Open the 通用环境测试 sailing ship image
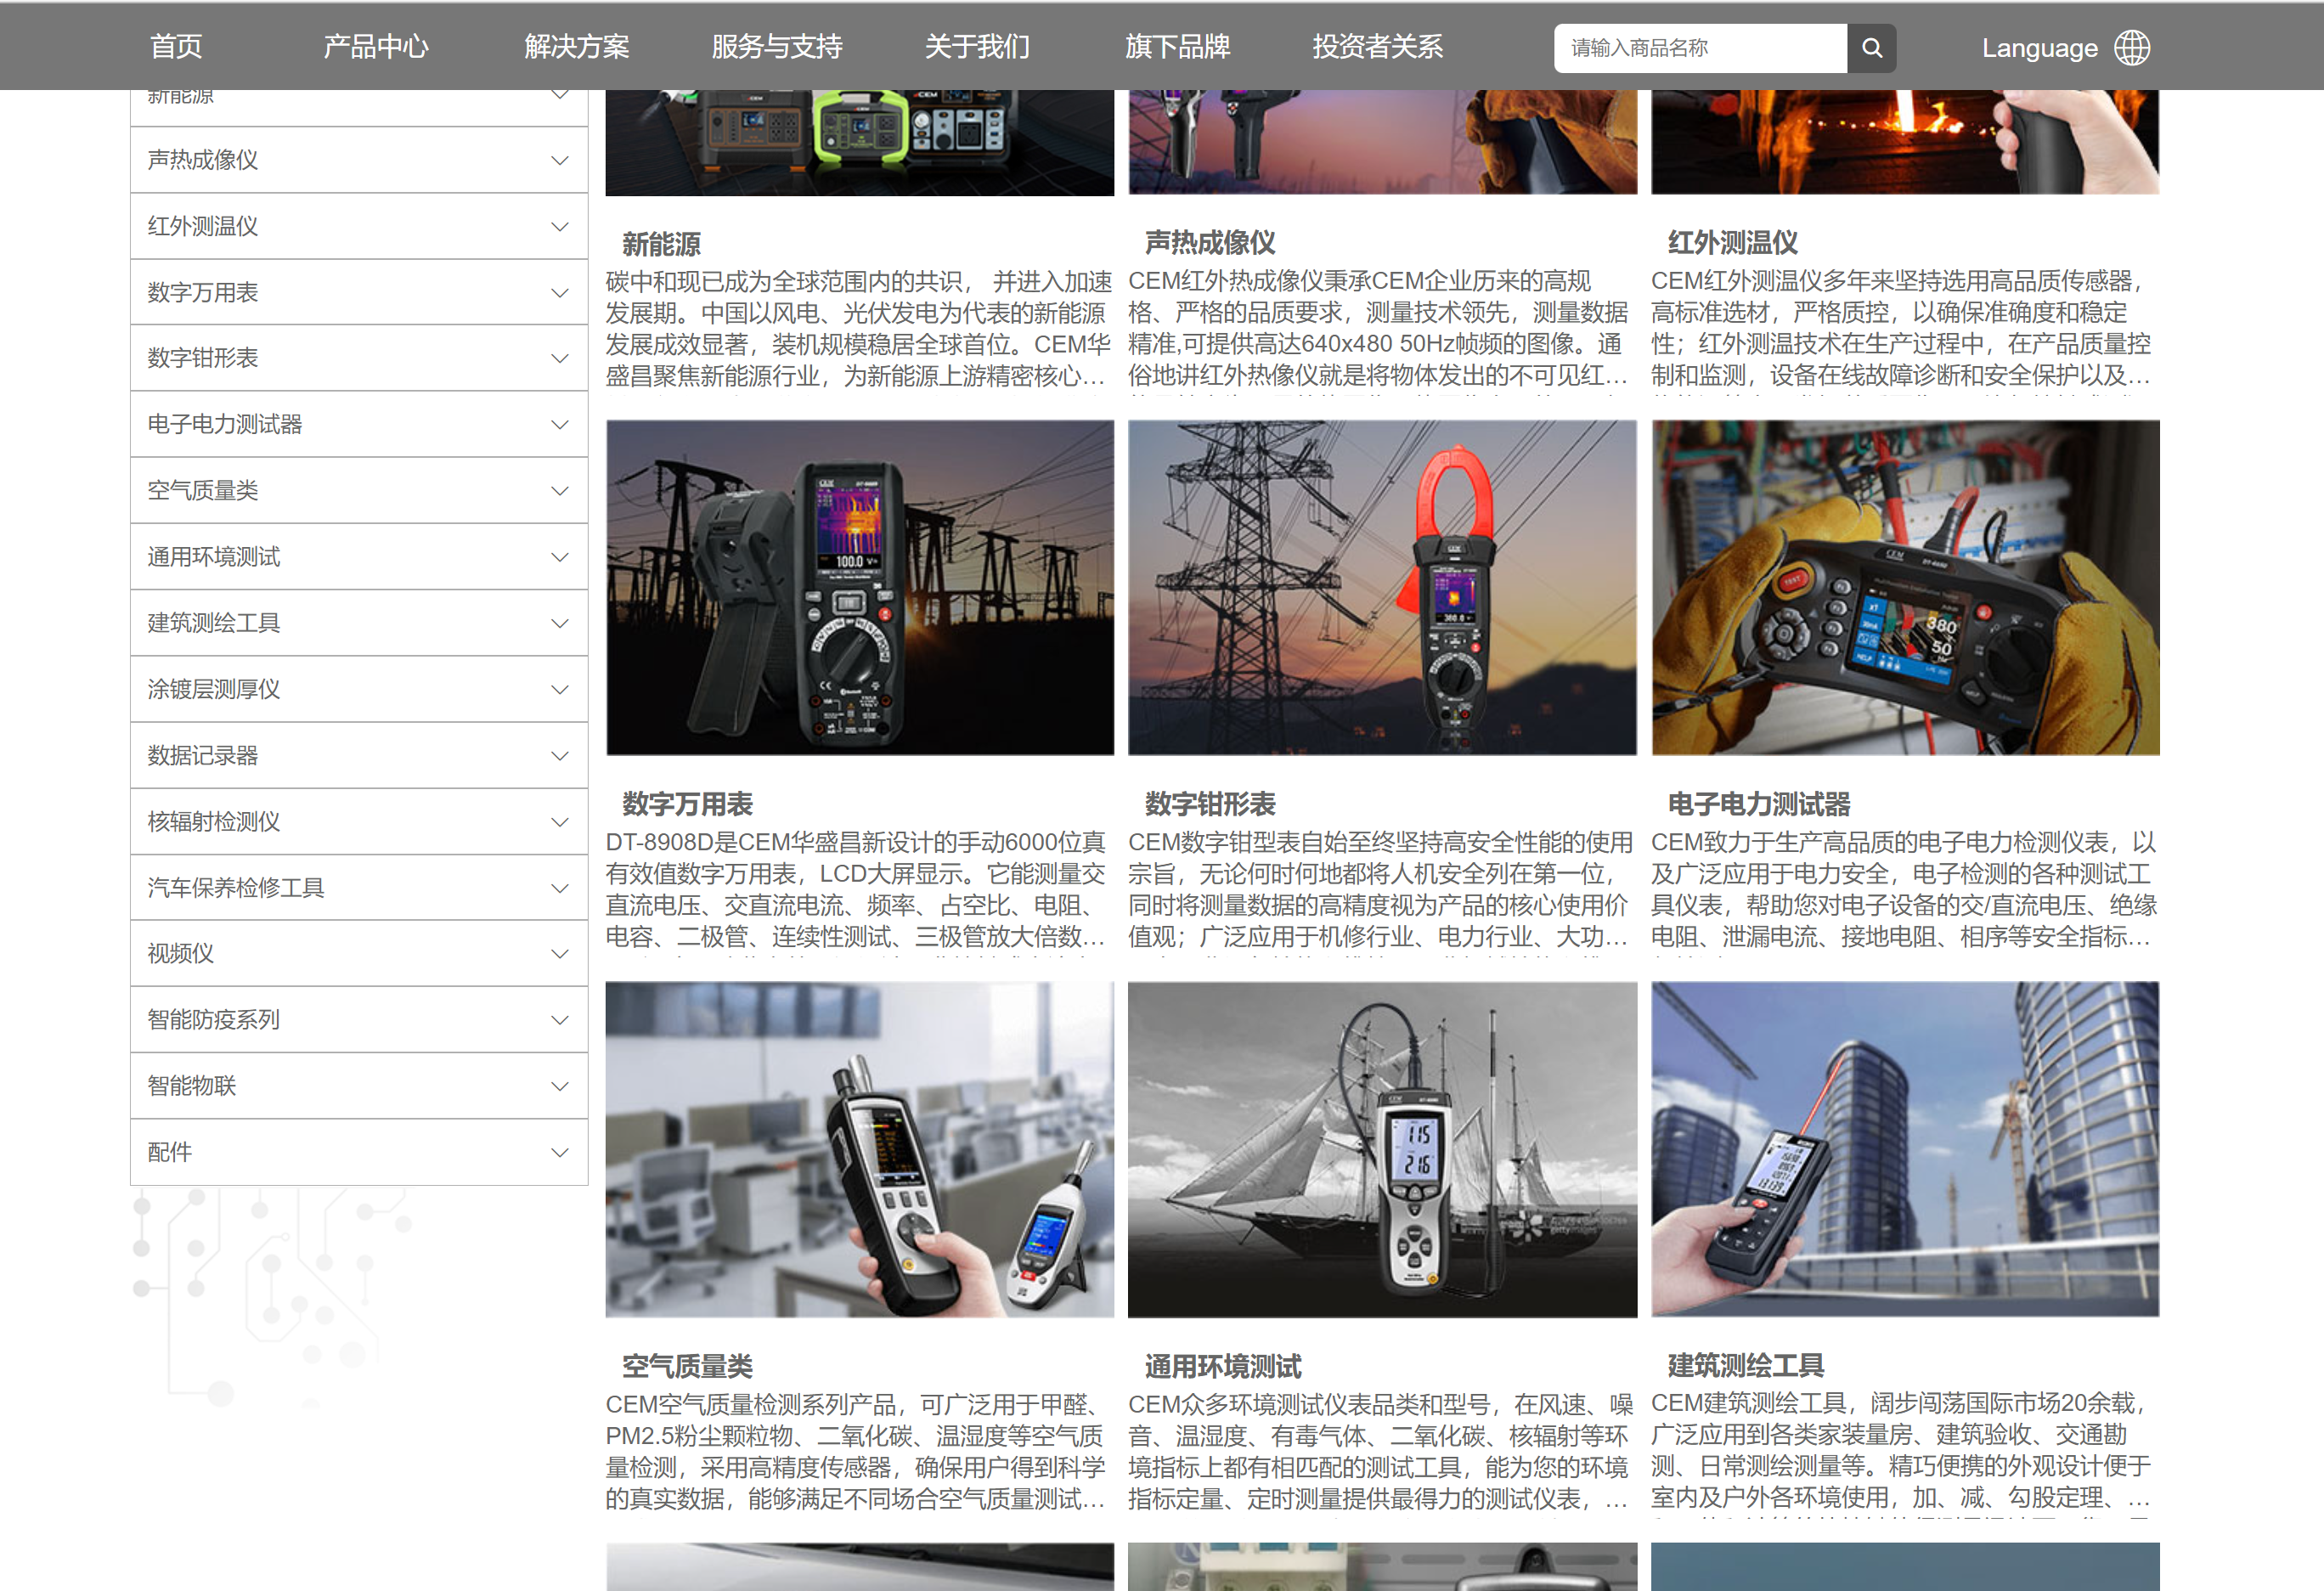Image resolution: width=2324 pixels, height=1591 pixels. [1382, 1149]
